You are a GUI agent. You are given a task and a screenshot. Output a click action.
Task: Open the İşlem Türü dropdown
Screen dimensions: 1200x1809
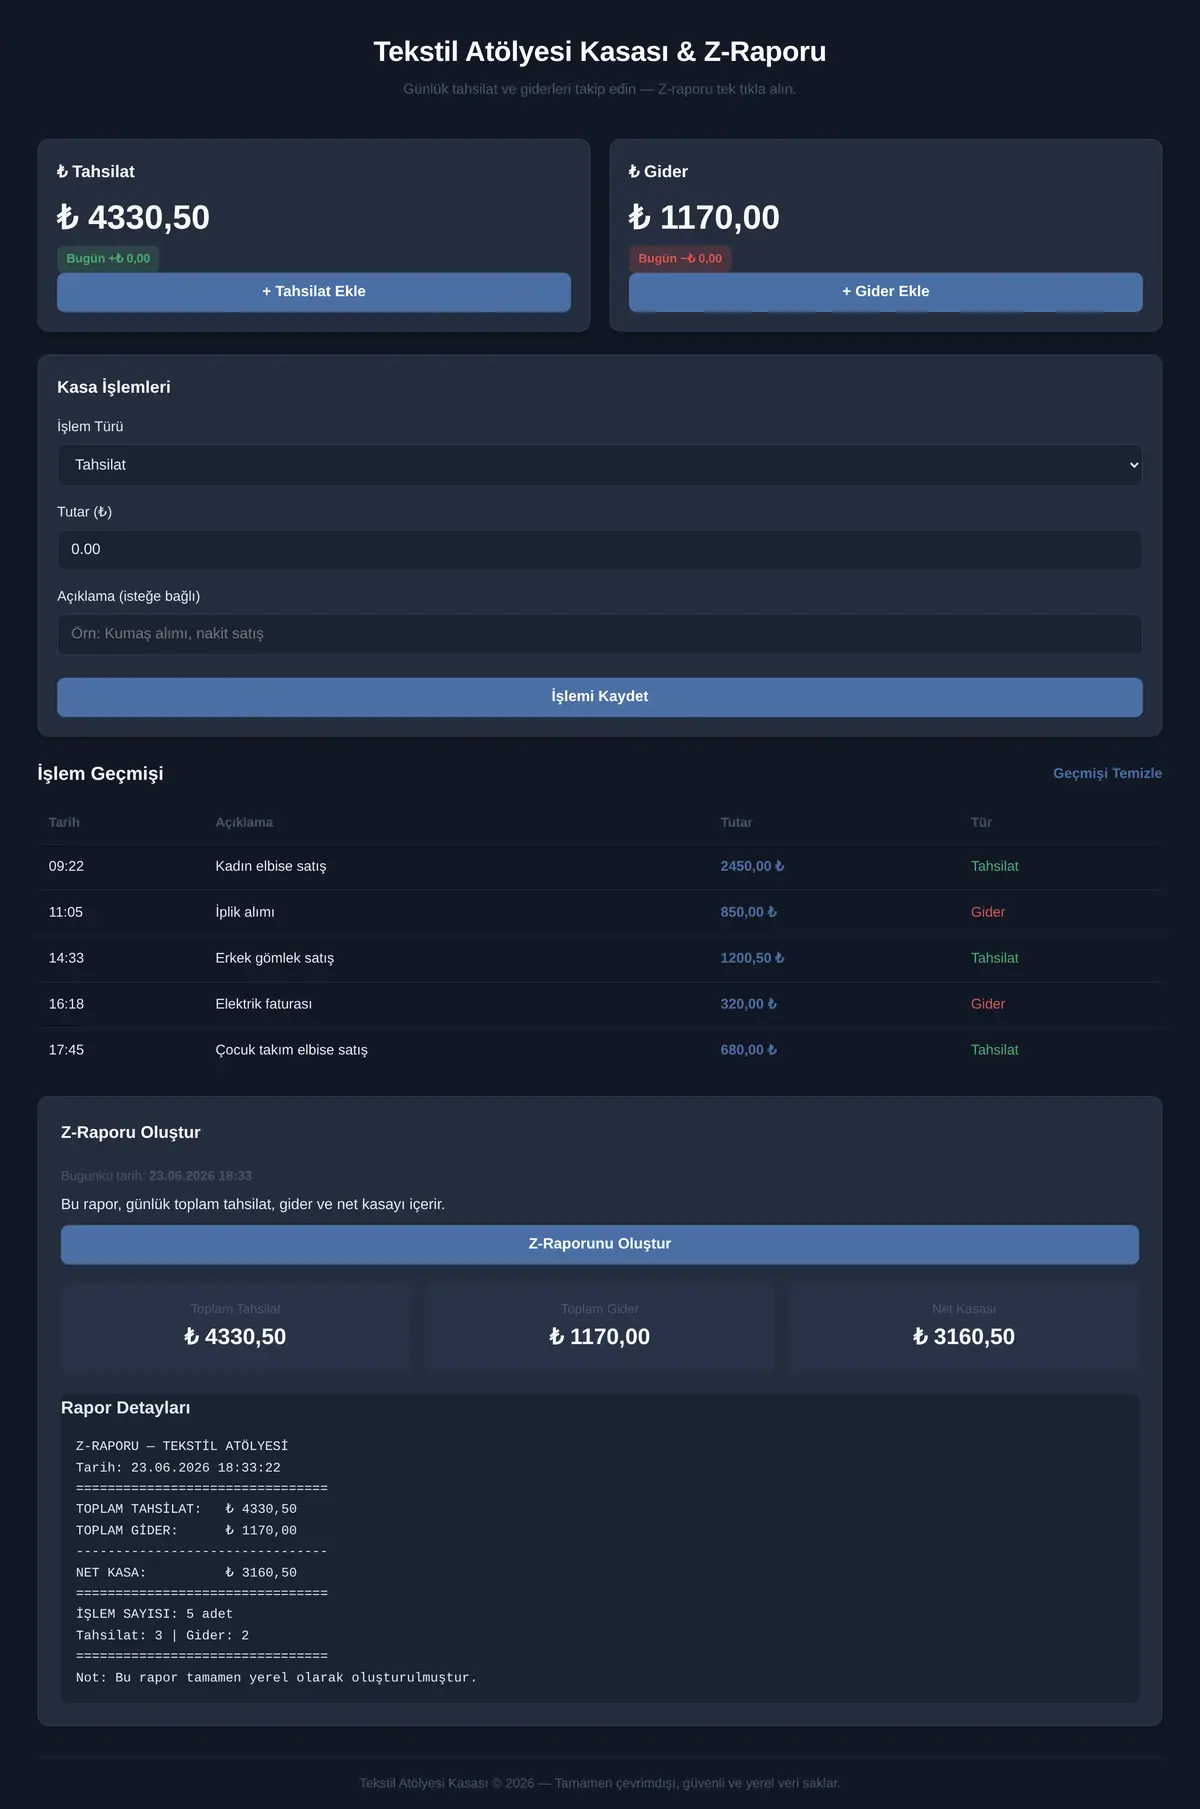coord(600,465)
